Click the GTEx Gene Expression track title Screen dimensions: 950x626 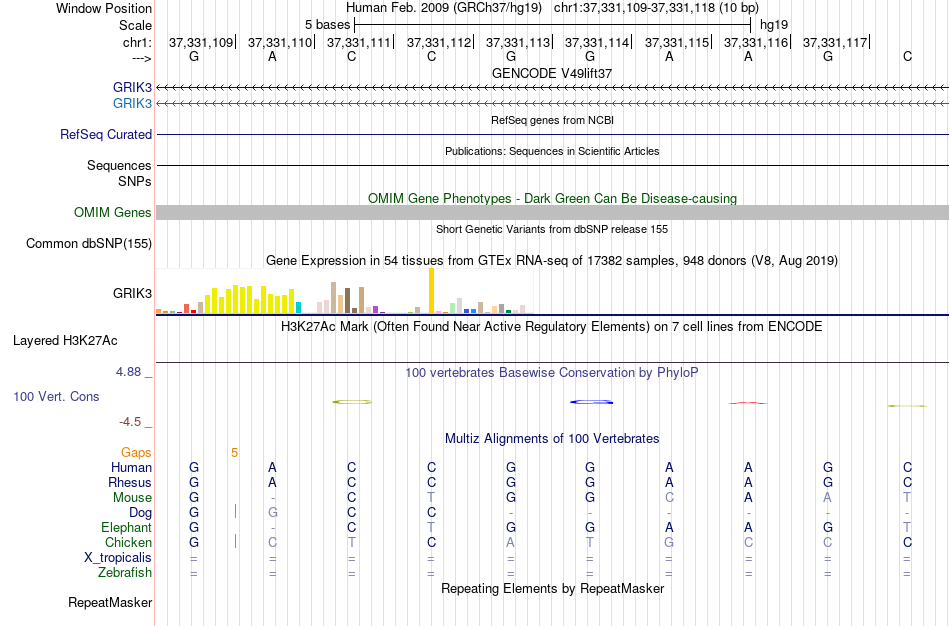[552, 261]
